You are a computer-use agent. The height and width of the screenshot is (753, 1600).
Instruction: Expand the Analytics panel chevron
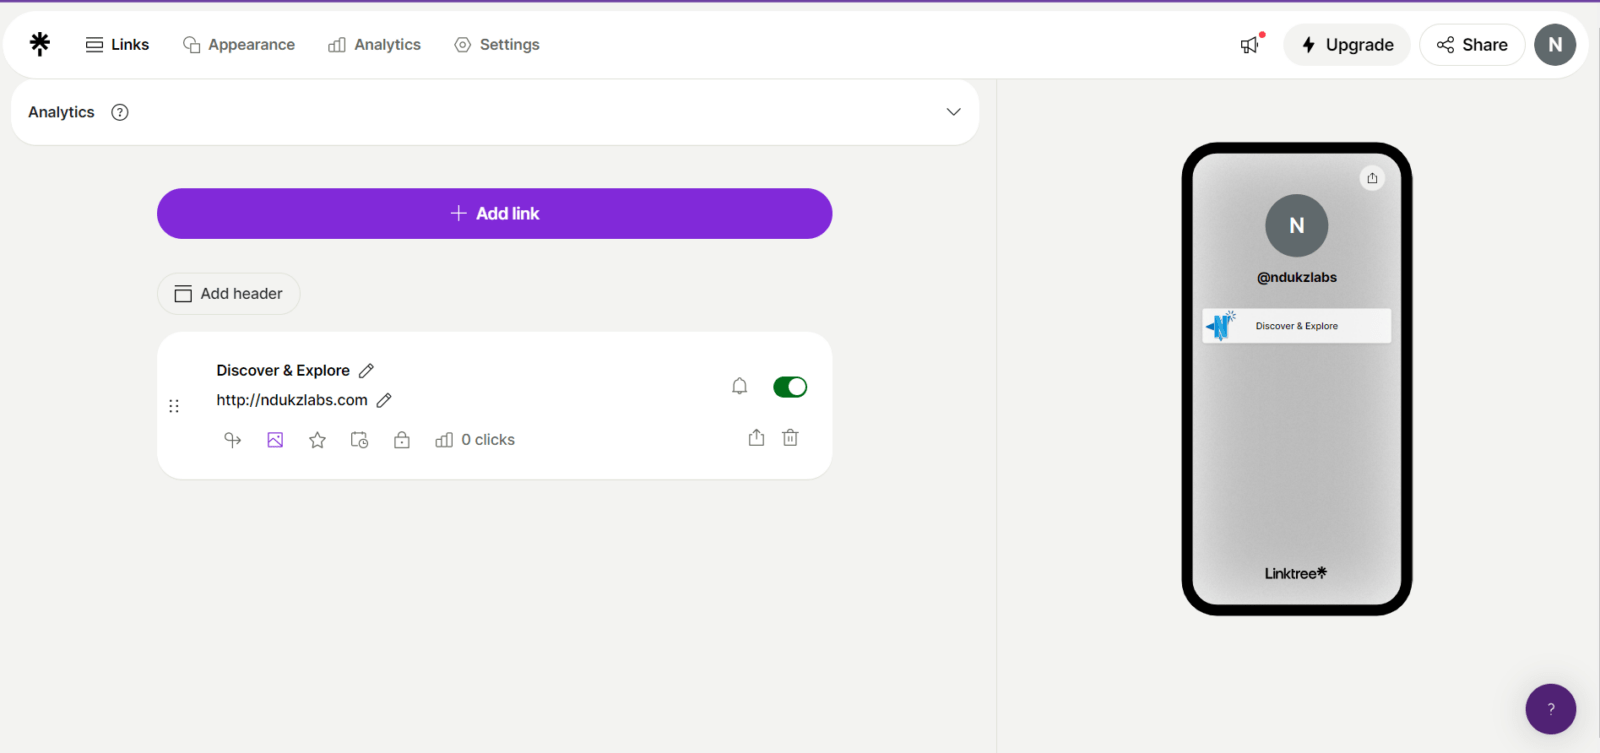(x=953, y=111)
